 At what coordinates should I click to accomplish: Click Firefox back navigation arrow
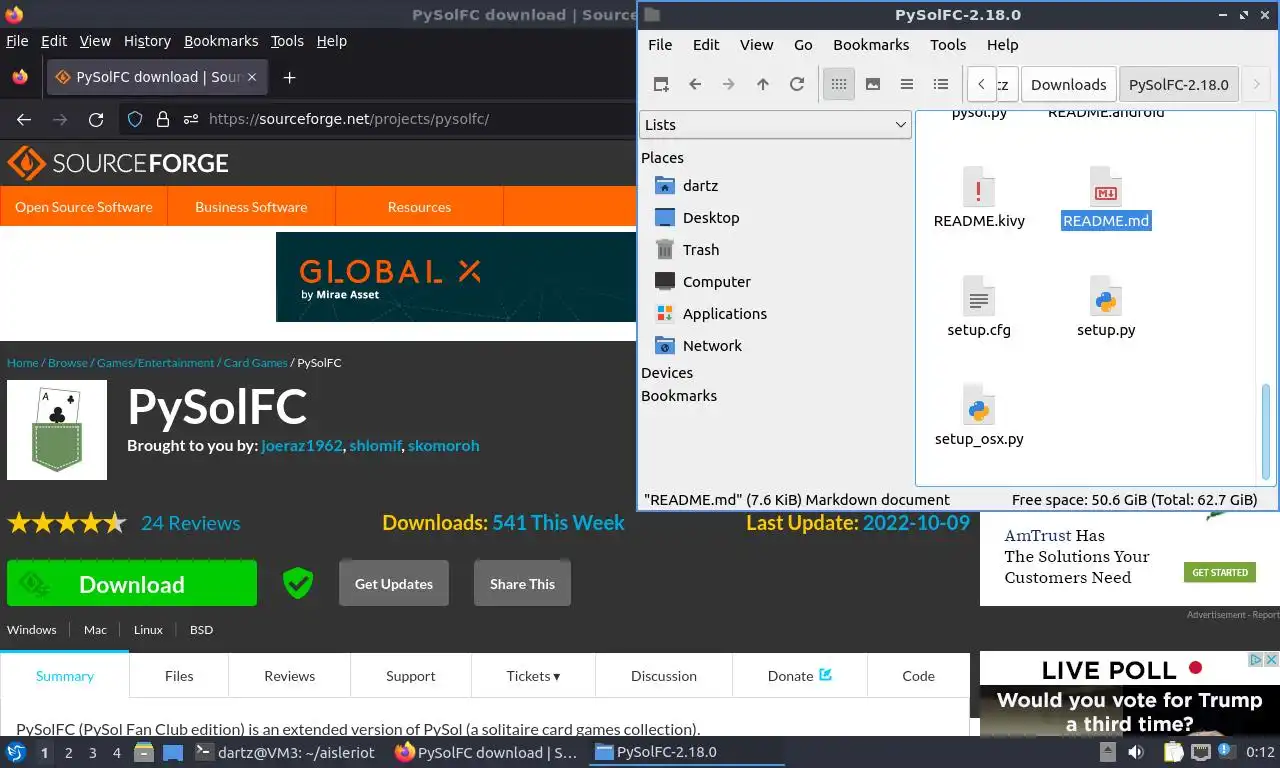click(x=24, y=119)
